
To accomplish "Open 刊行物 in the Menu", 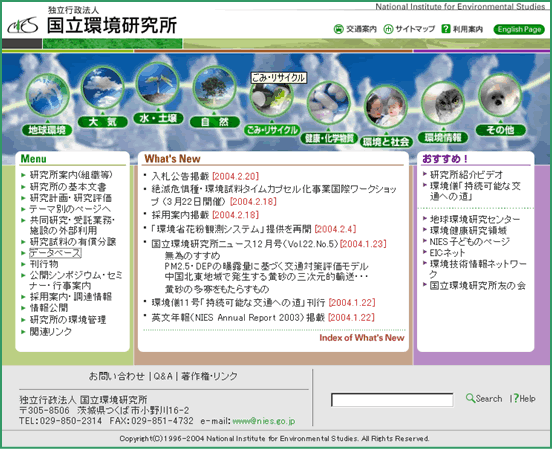I will click(44, 264).
